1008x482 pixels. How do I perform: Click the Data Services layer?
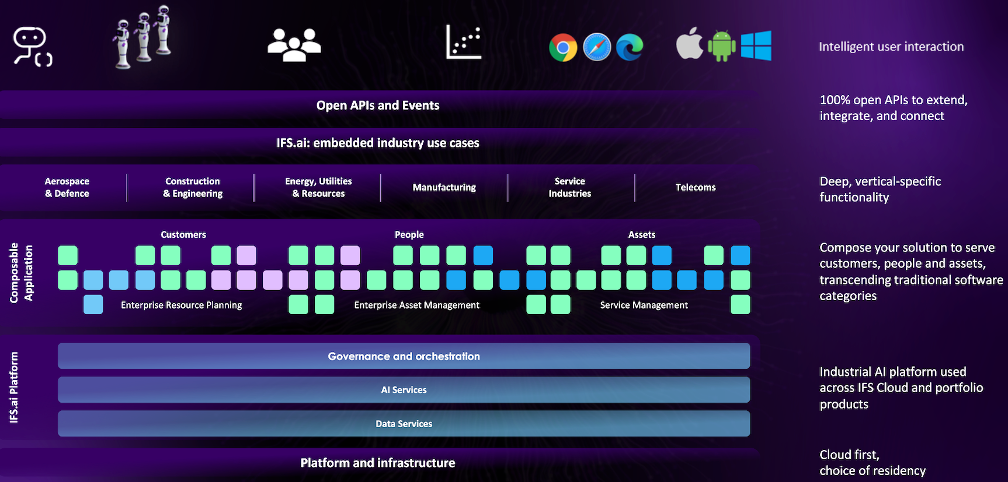(404, 424)
